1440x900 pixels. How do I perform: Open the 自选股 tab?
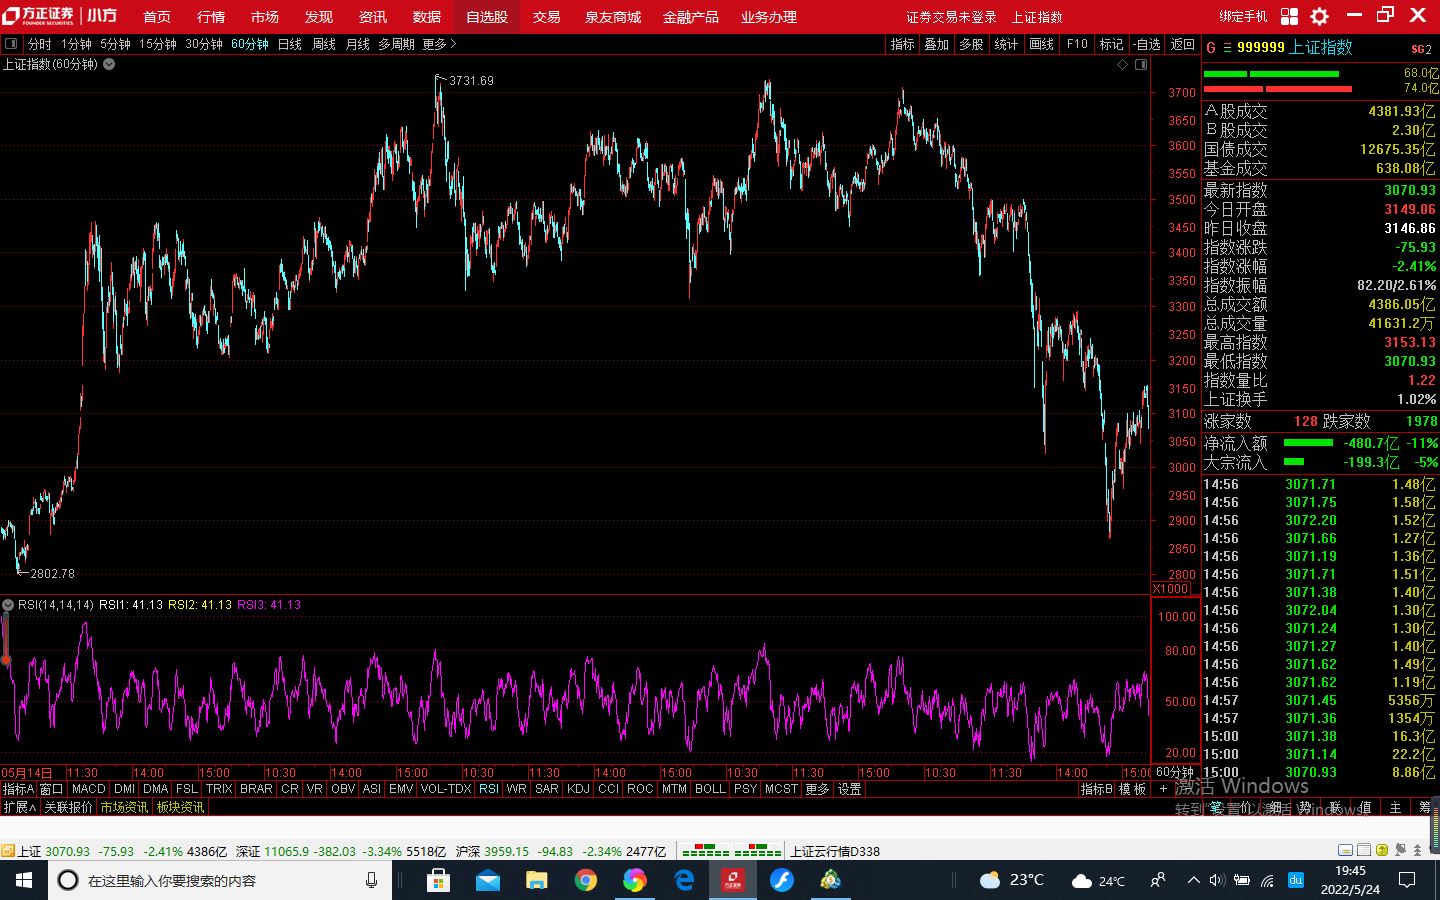pos(487,17)
